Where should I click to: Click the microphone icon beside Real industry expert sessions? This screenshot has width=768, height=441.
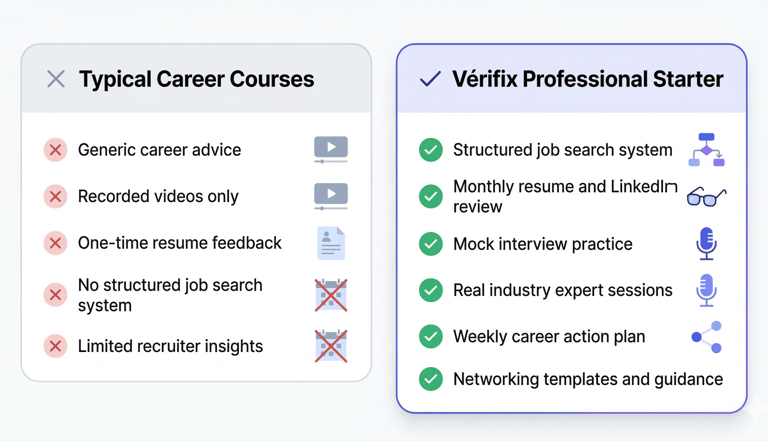[706, 290]
